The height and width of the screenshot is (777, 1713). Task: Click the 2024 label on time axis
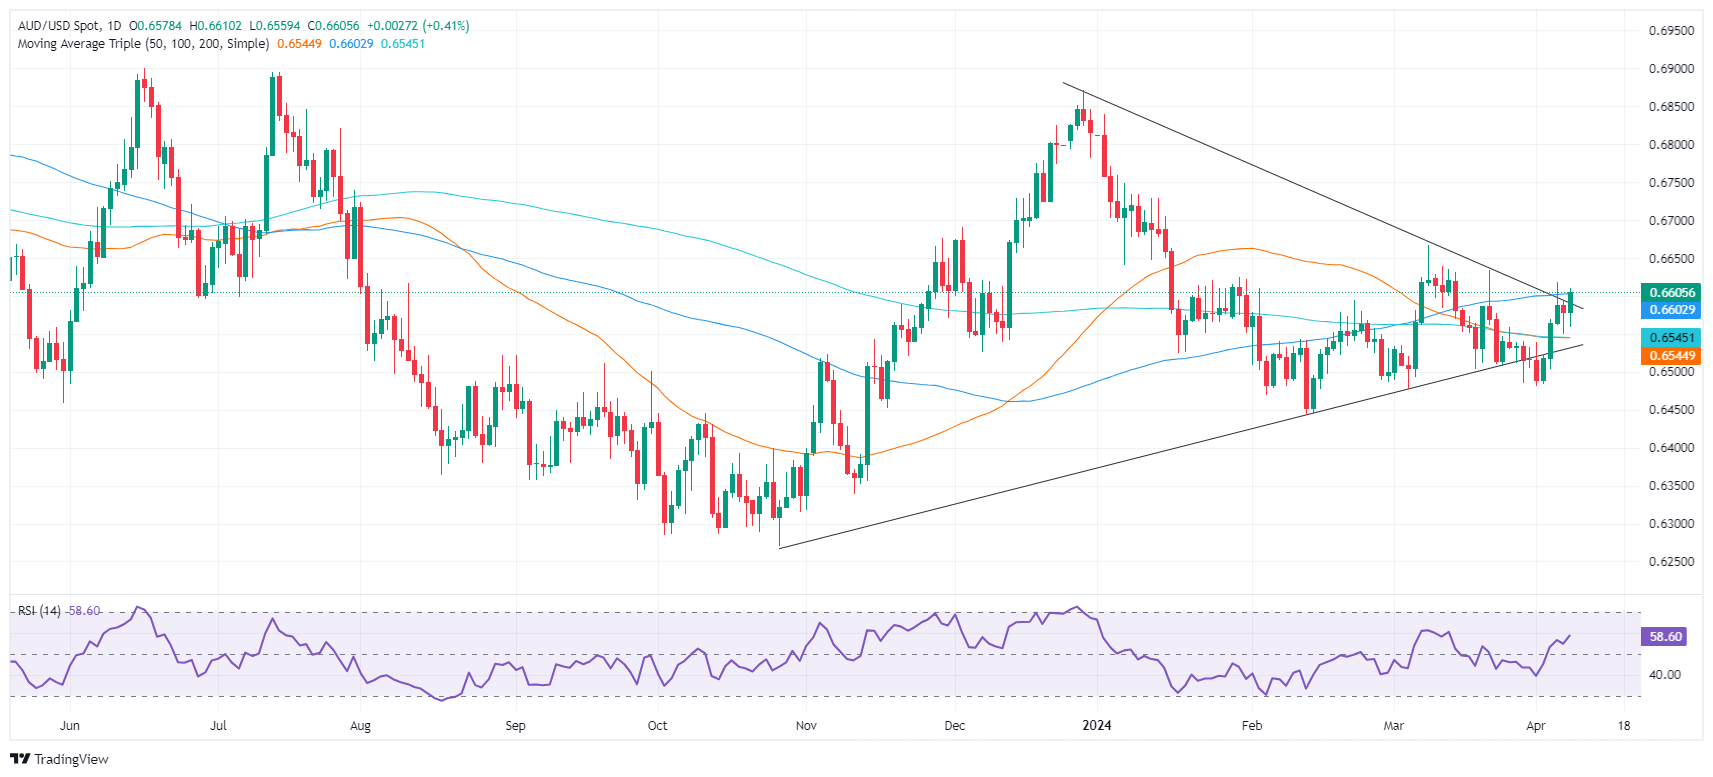tap(1097, 725)
